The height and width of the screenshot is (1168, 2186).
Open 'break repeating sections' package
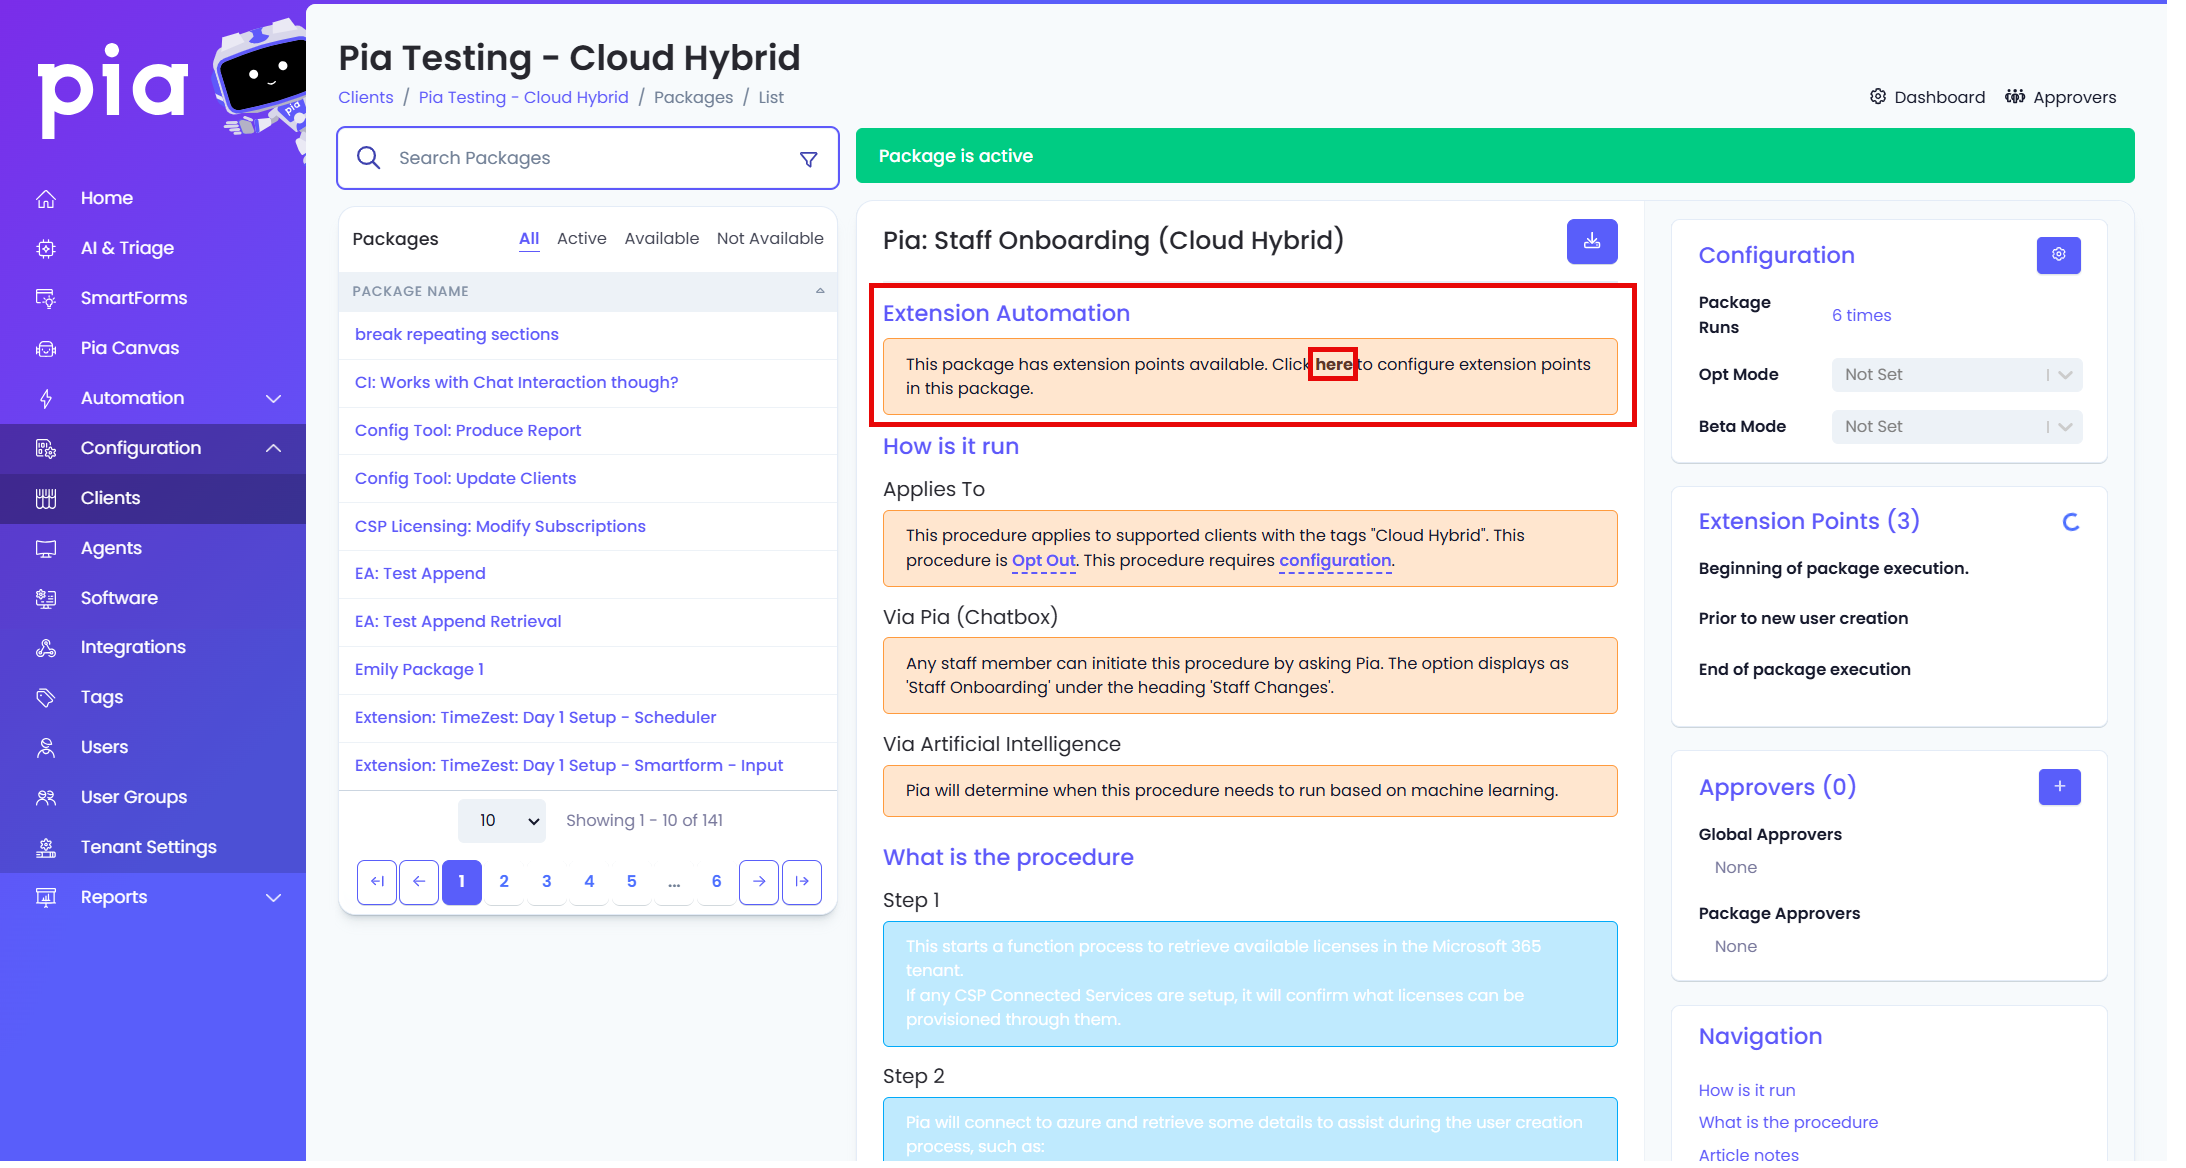click(457, 335)
